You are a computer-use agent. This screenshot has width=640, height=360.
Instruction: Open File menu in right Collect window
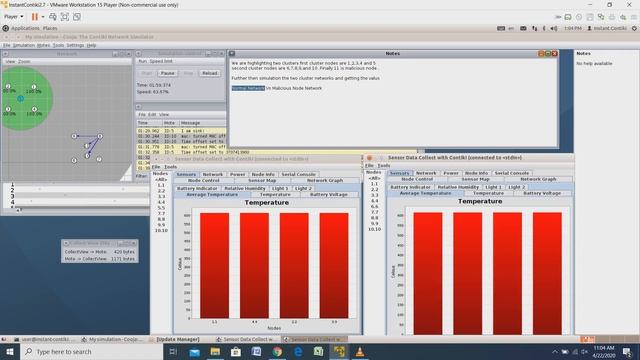tap(369, 166)
